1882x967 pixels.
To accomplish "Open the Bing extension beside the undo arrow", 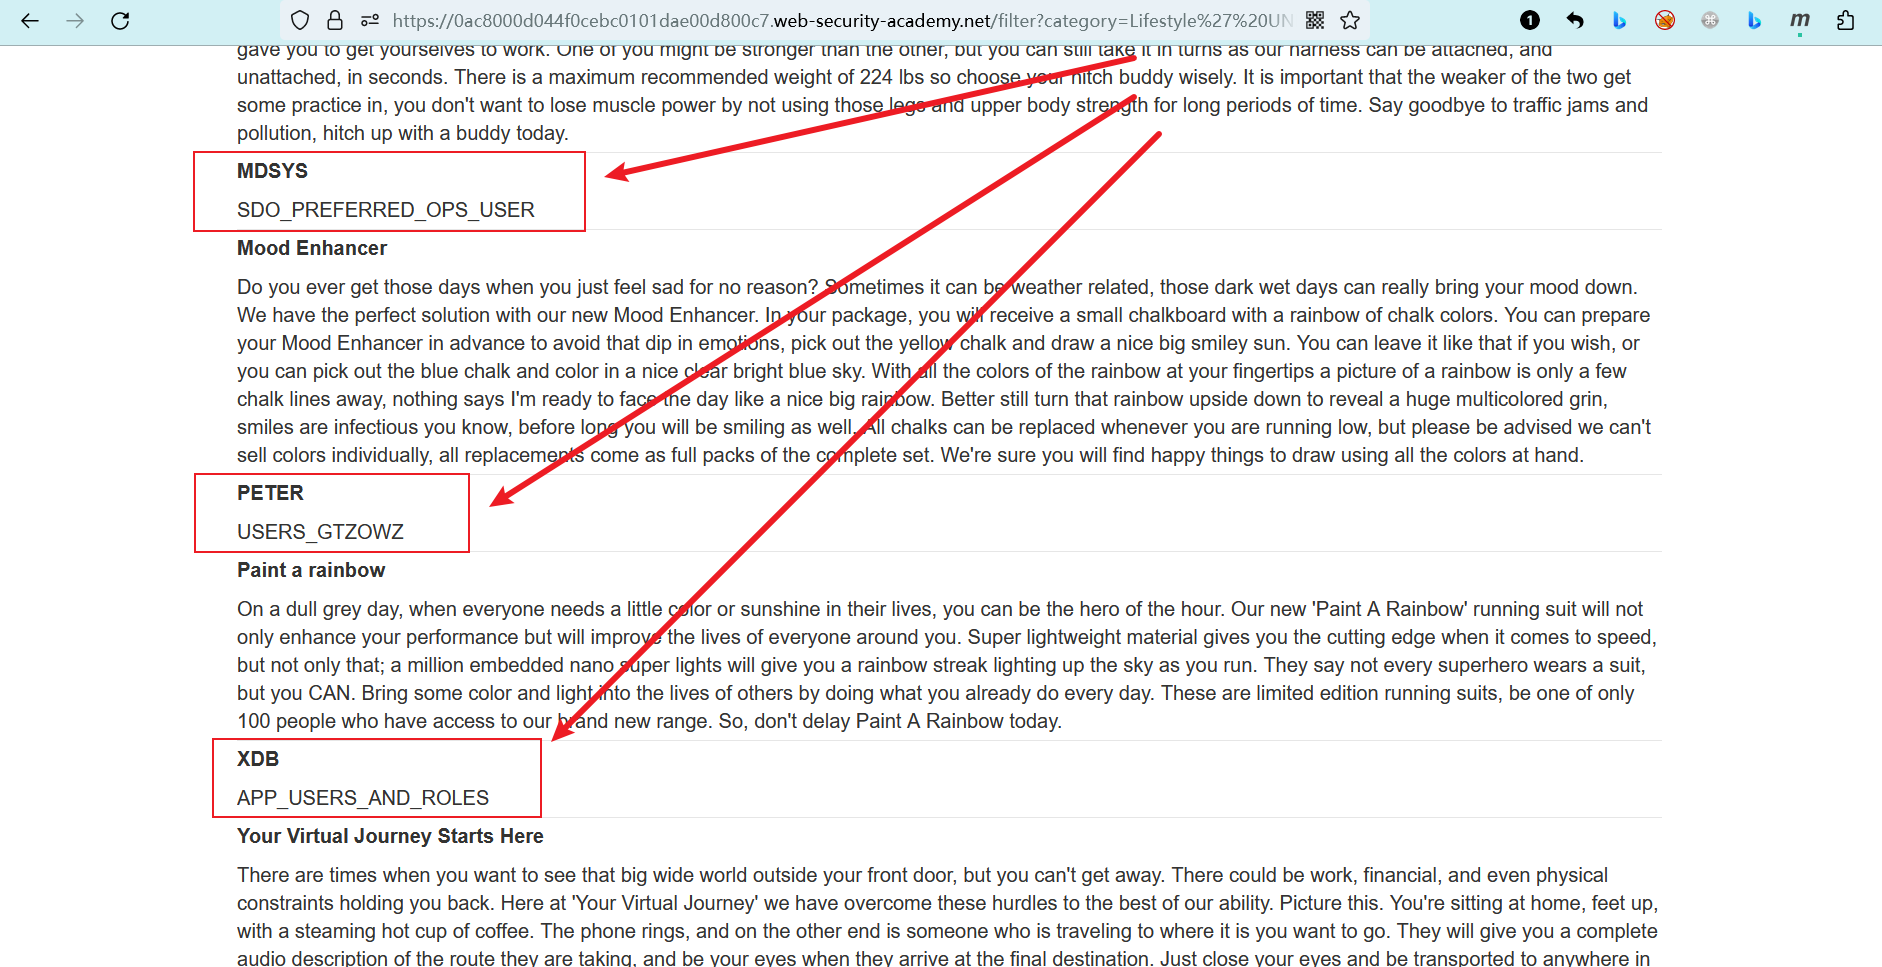I will click(1619, 20).
